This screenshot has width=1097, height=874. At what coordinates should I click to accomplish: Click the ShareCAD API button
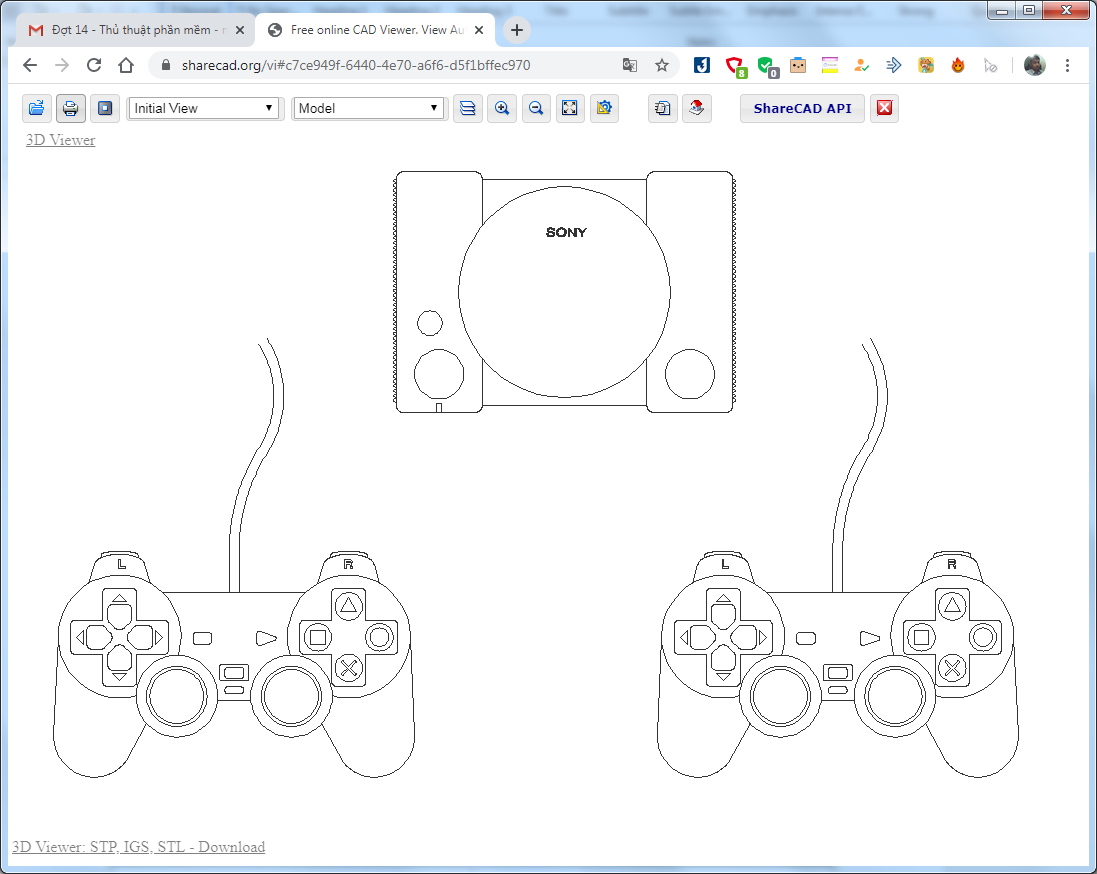[802, 108]
